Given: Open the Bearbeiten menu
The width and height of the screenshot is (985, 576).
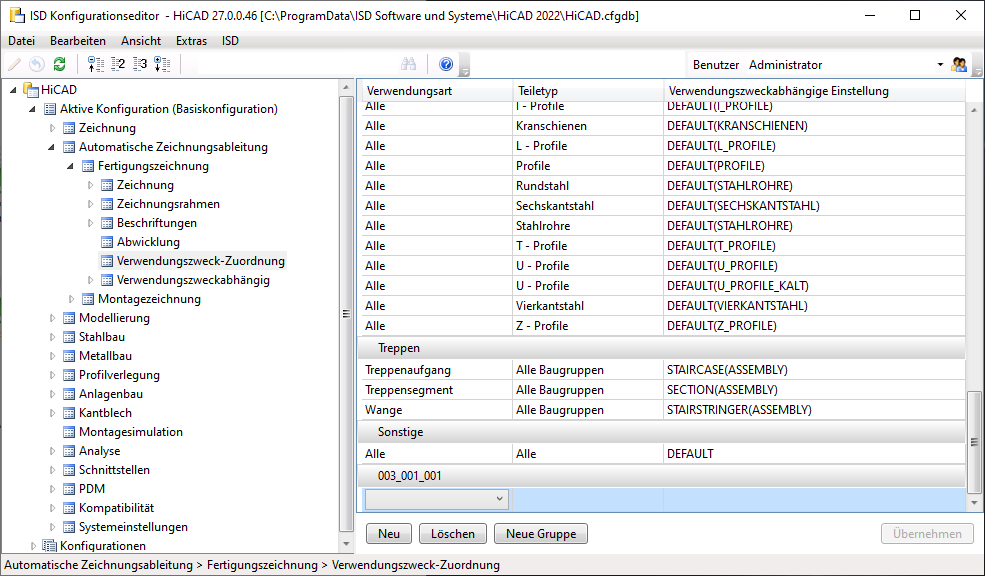Looking at the screenshot, I should (78, 41).
